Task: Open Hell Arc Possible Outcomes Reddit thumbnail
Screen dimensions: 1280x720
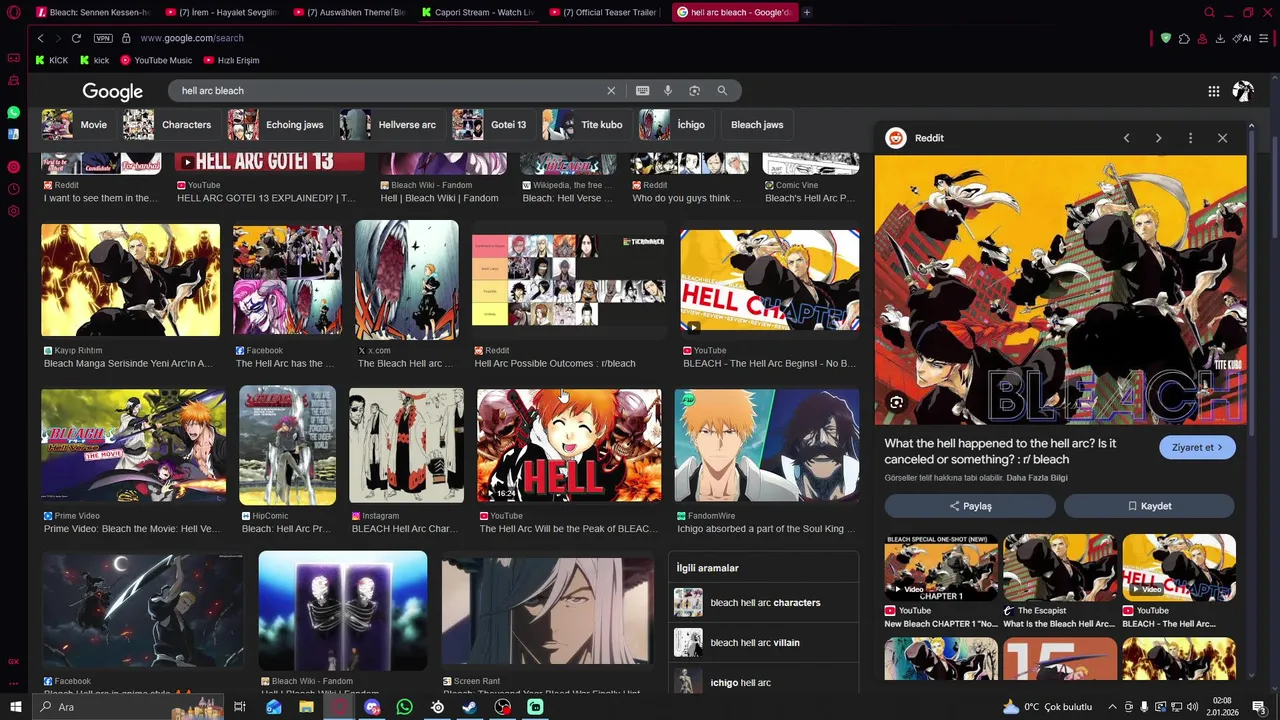Action: (569, 281)
